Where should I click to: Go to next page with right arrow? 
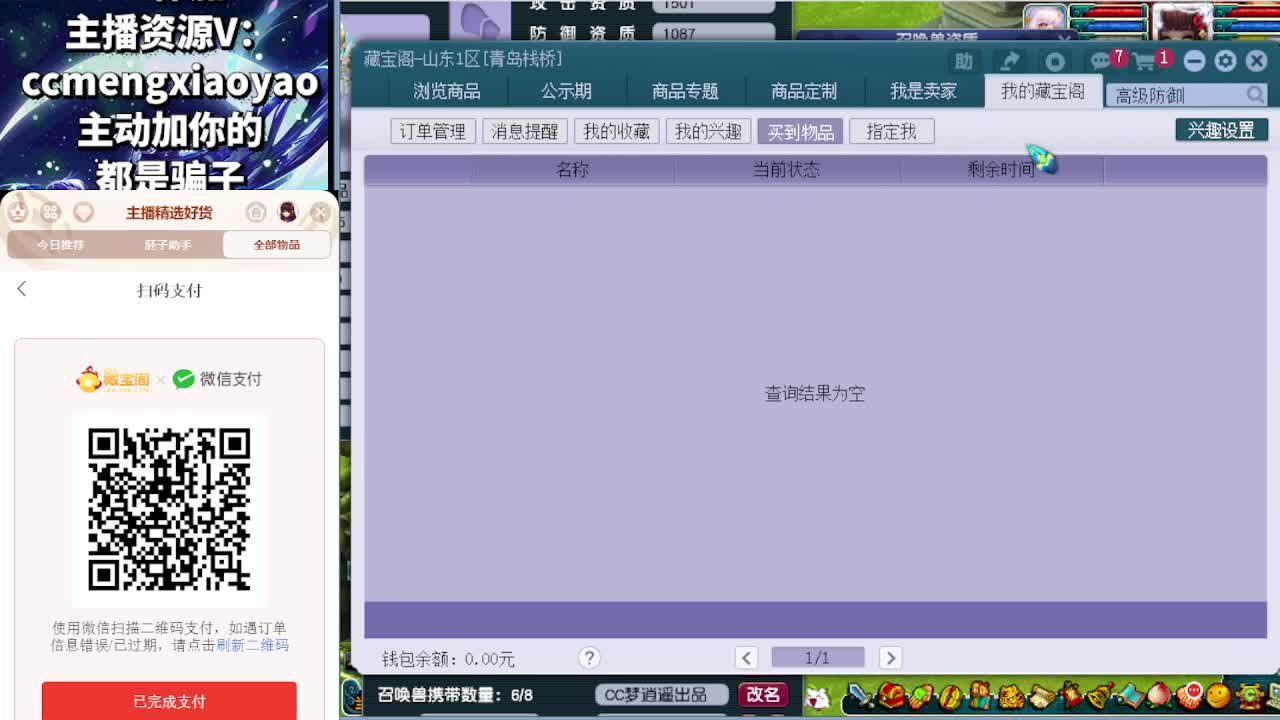click(x=890, y=657)
